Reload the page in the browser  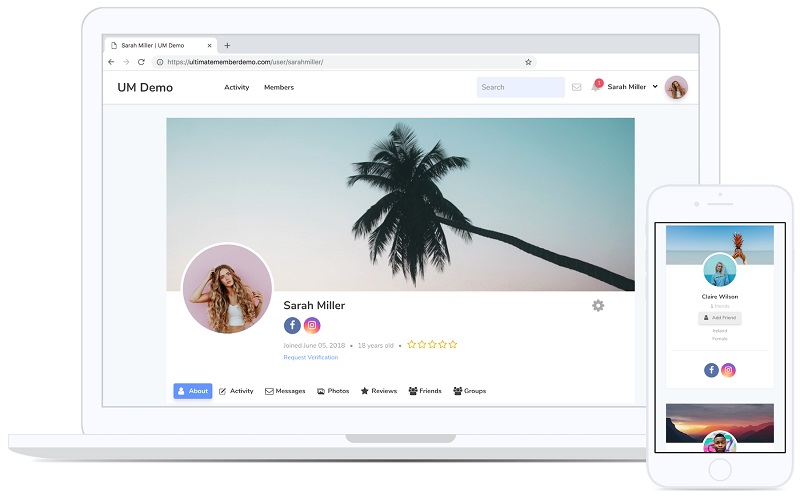pyautogui.click(x=142, y=62)
